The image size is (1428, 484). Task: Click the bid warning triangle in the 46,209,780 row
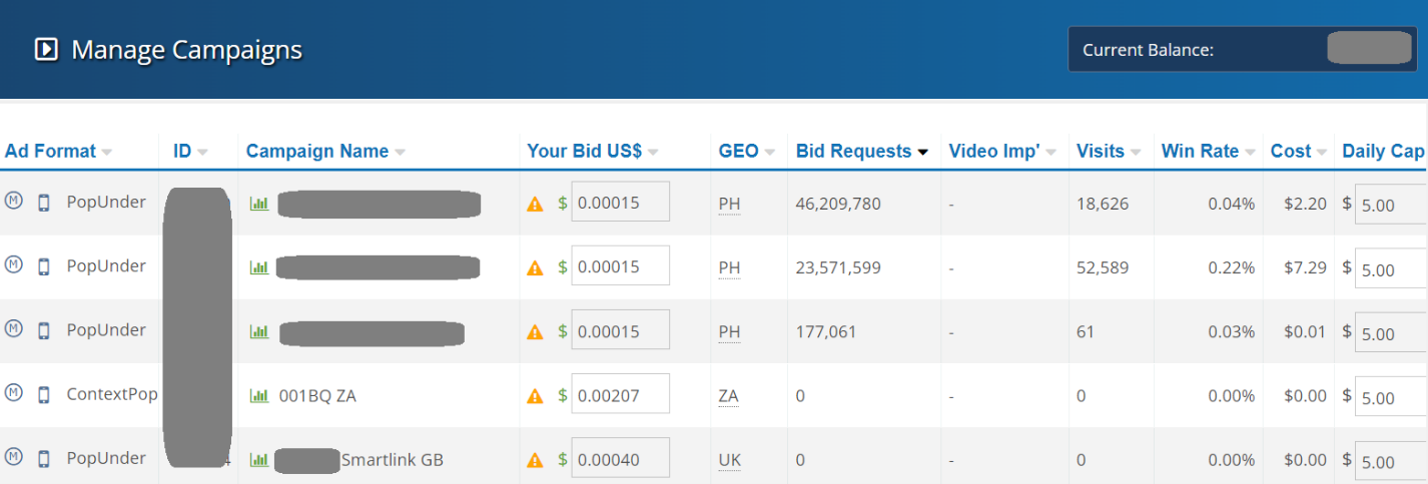(535, 204)
